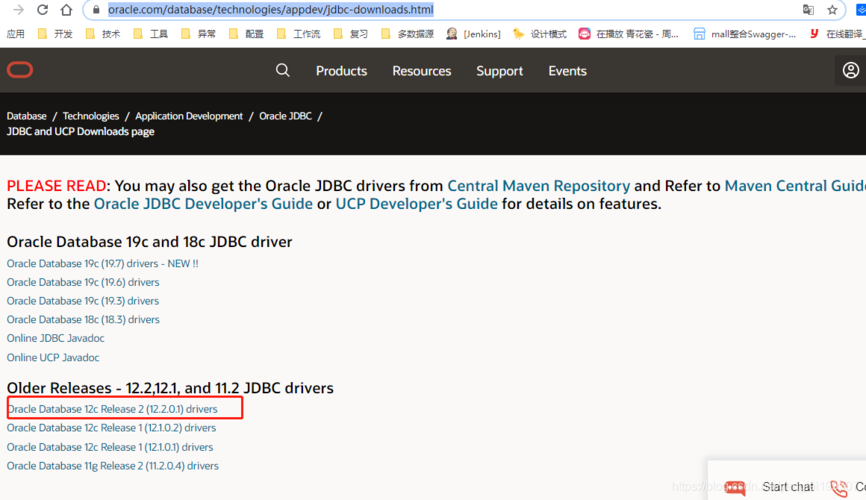Open the Events menu
866x500 pixels.
click(x=567, y=71)
